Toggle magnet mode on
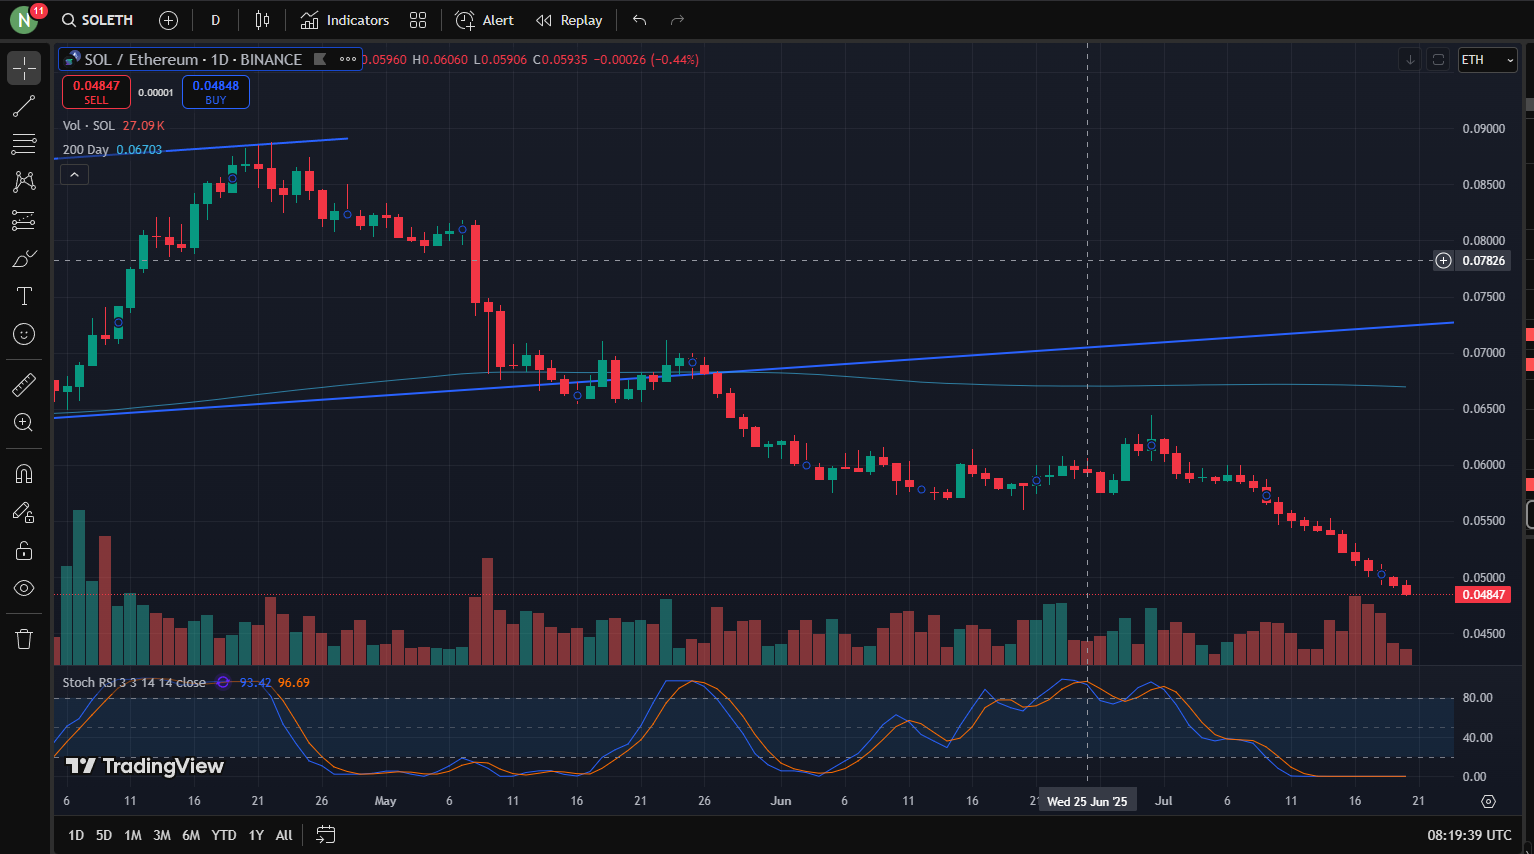Viewport: 1534px width, 854px height. pos(24,474)
